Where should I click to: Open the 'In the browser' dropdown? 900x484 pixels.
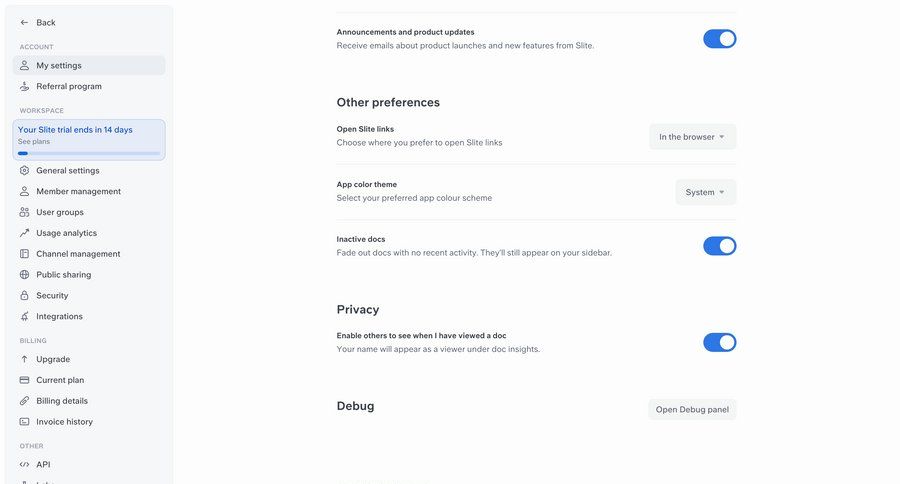(x=692, y=137)
